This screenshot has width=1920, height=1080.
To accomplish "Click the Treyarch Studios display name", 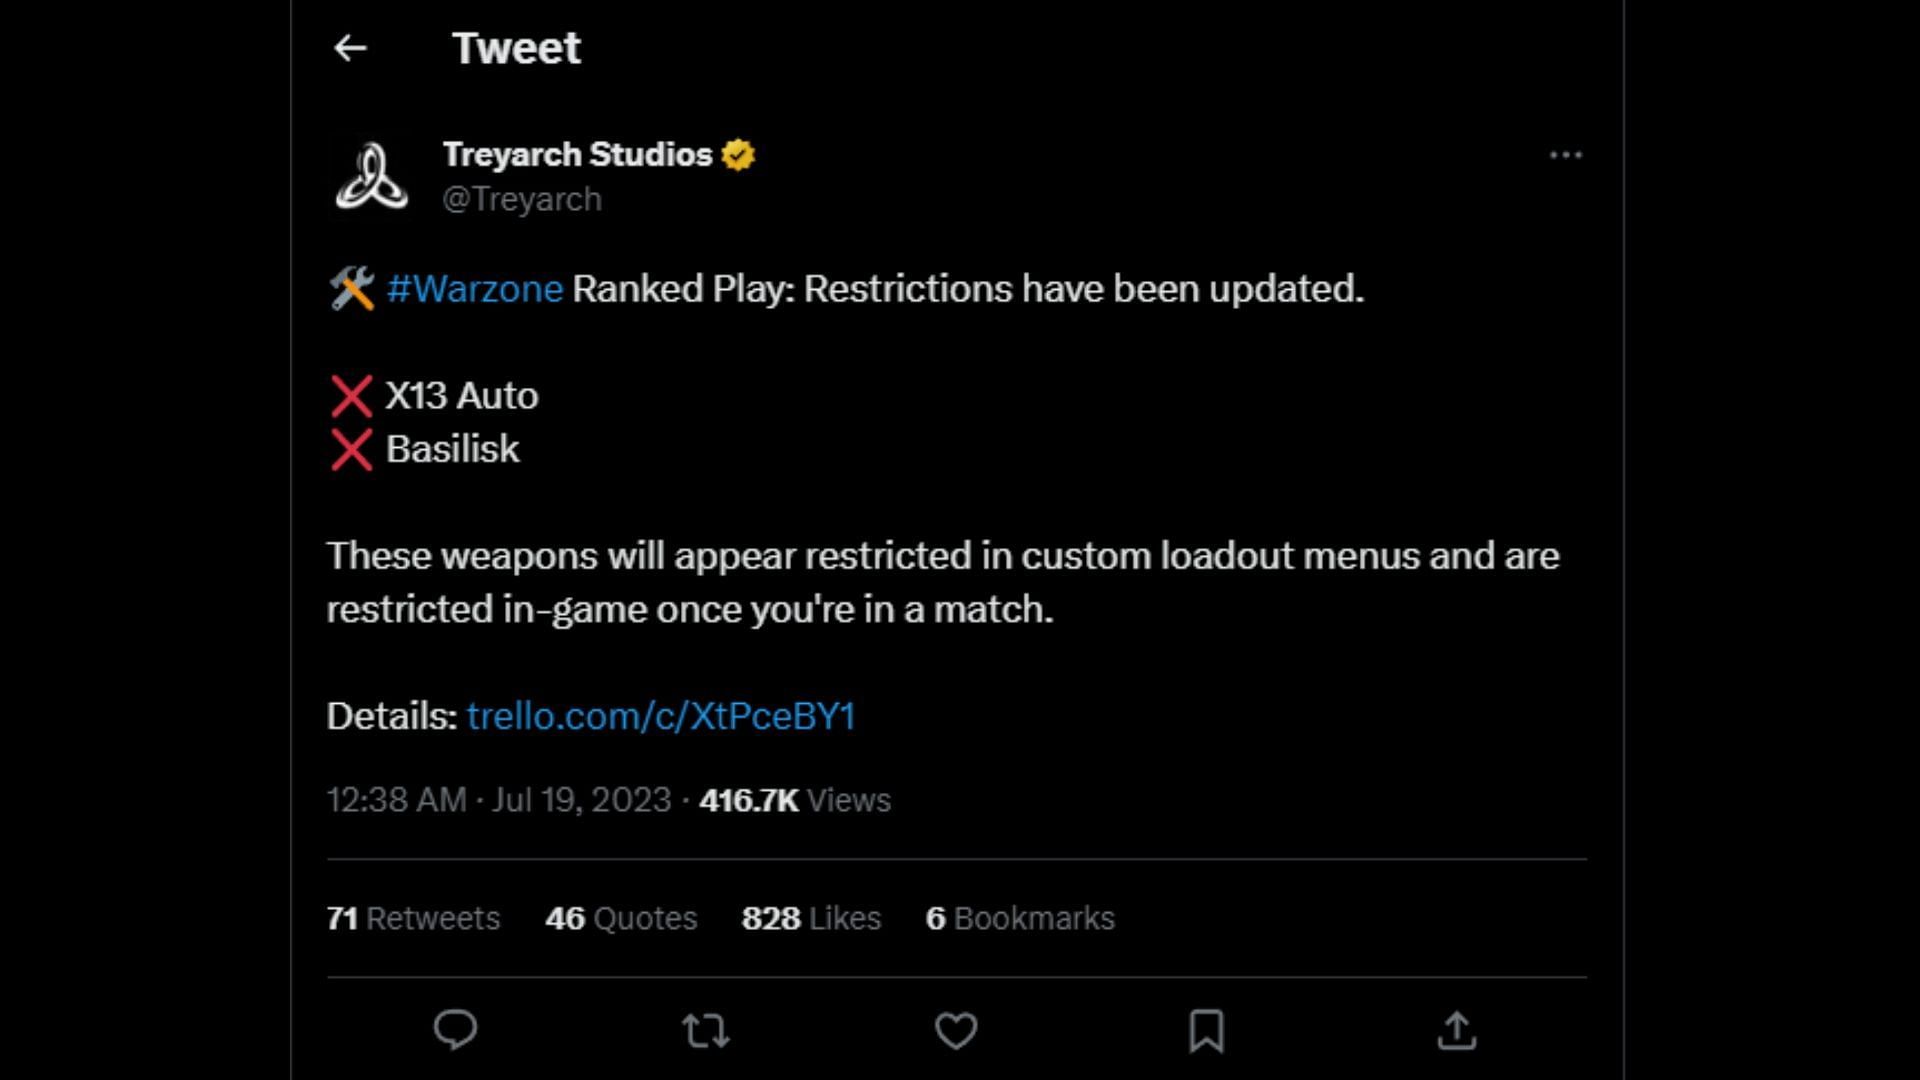I will (x=577, y=155).
